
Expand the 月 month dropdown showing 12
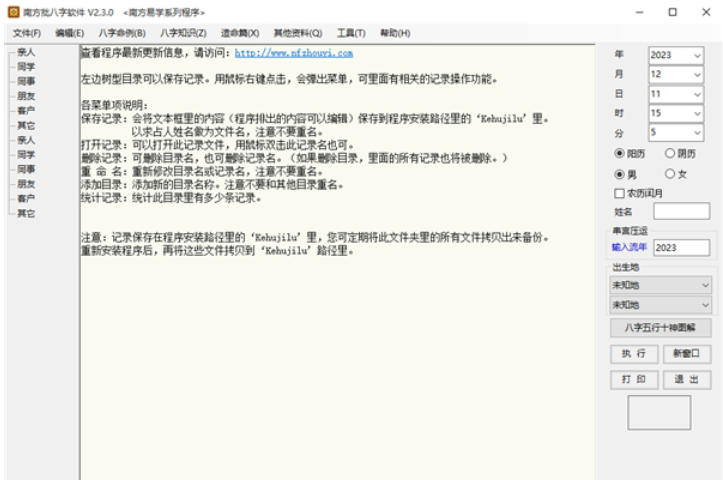pyautogui.click(x=697, y=75)
